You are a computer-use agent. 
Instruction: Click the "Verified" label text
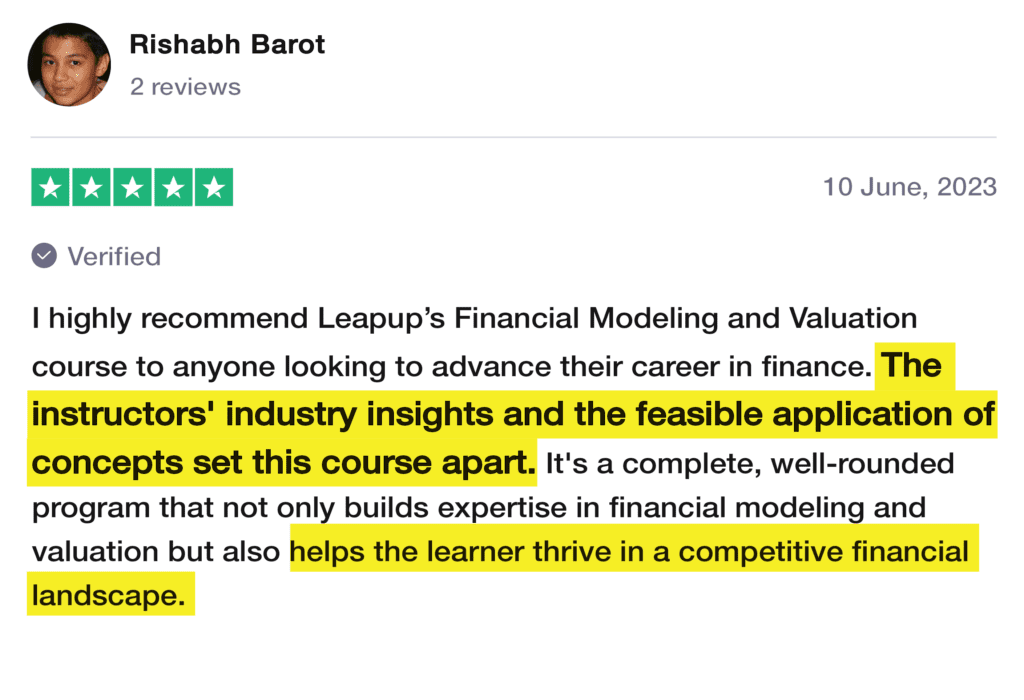tap(114, 257)
